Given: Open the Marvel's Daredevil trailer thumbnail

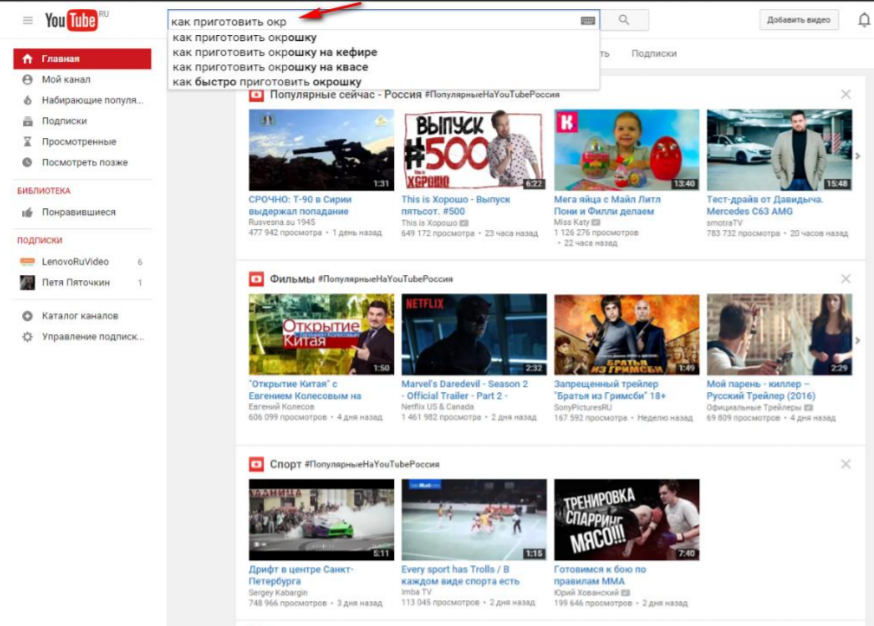Looking at the screenshot, I should 474,334.
